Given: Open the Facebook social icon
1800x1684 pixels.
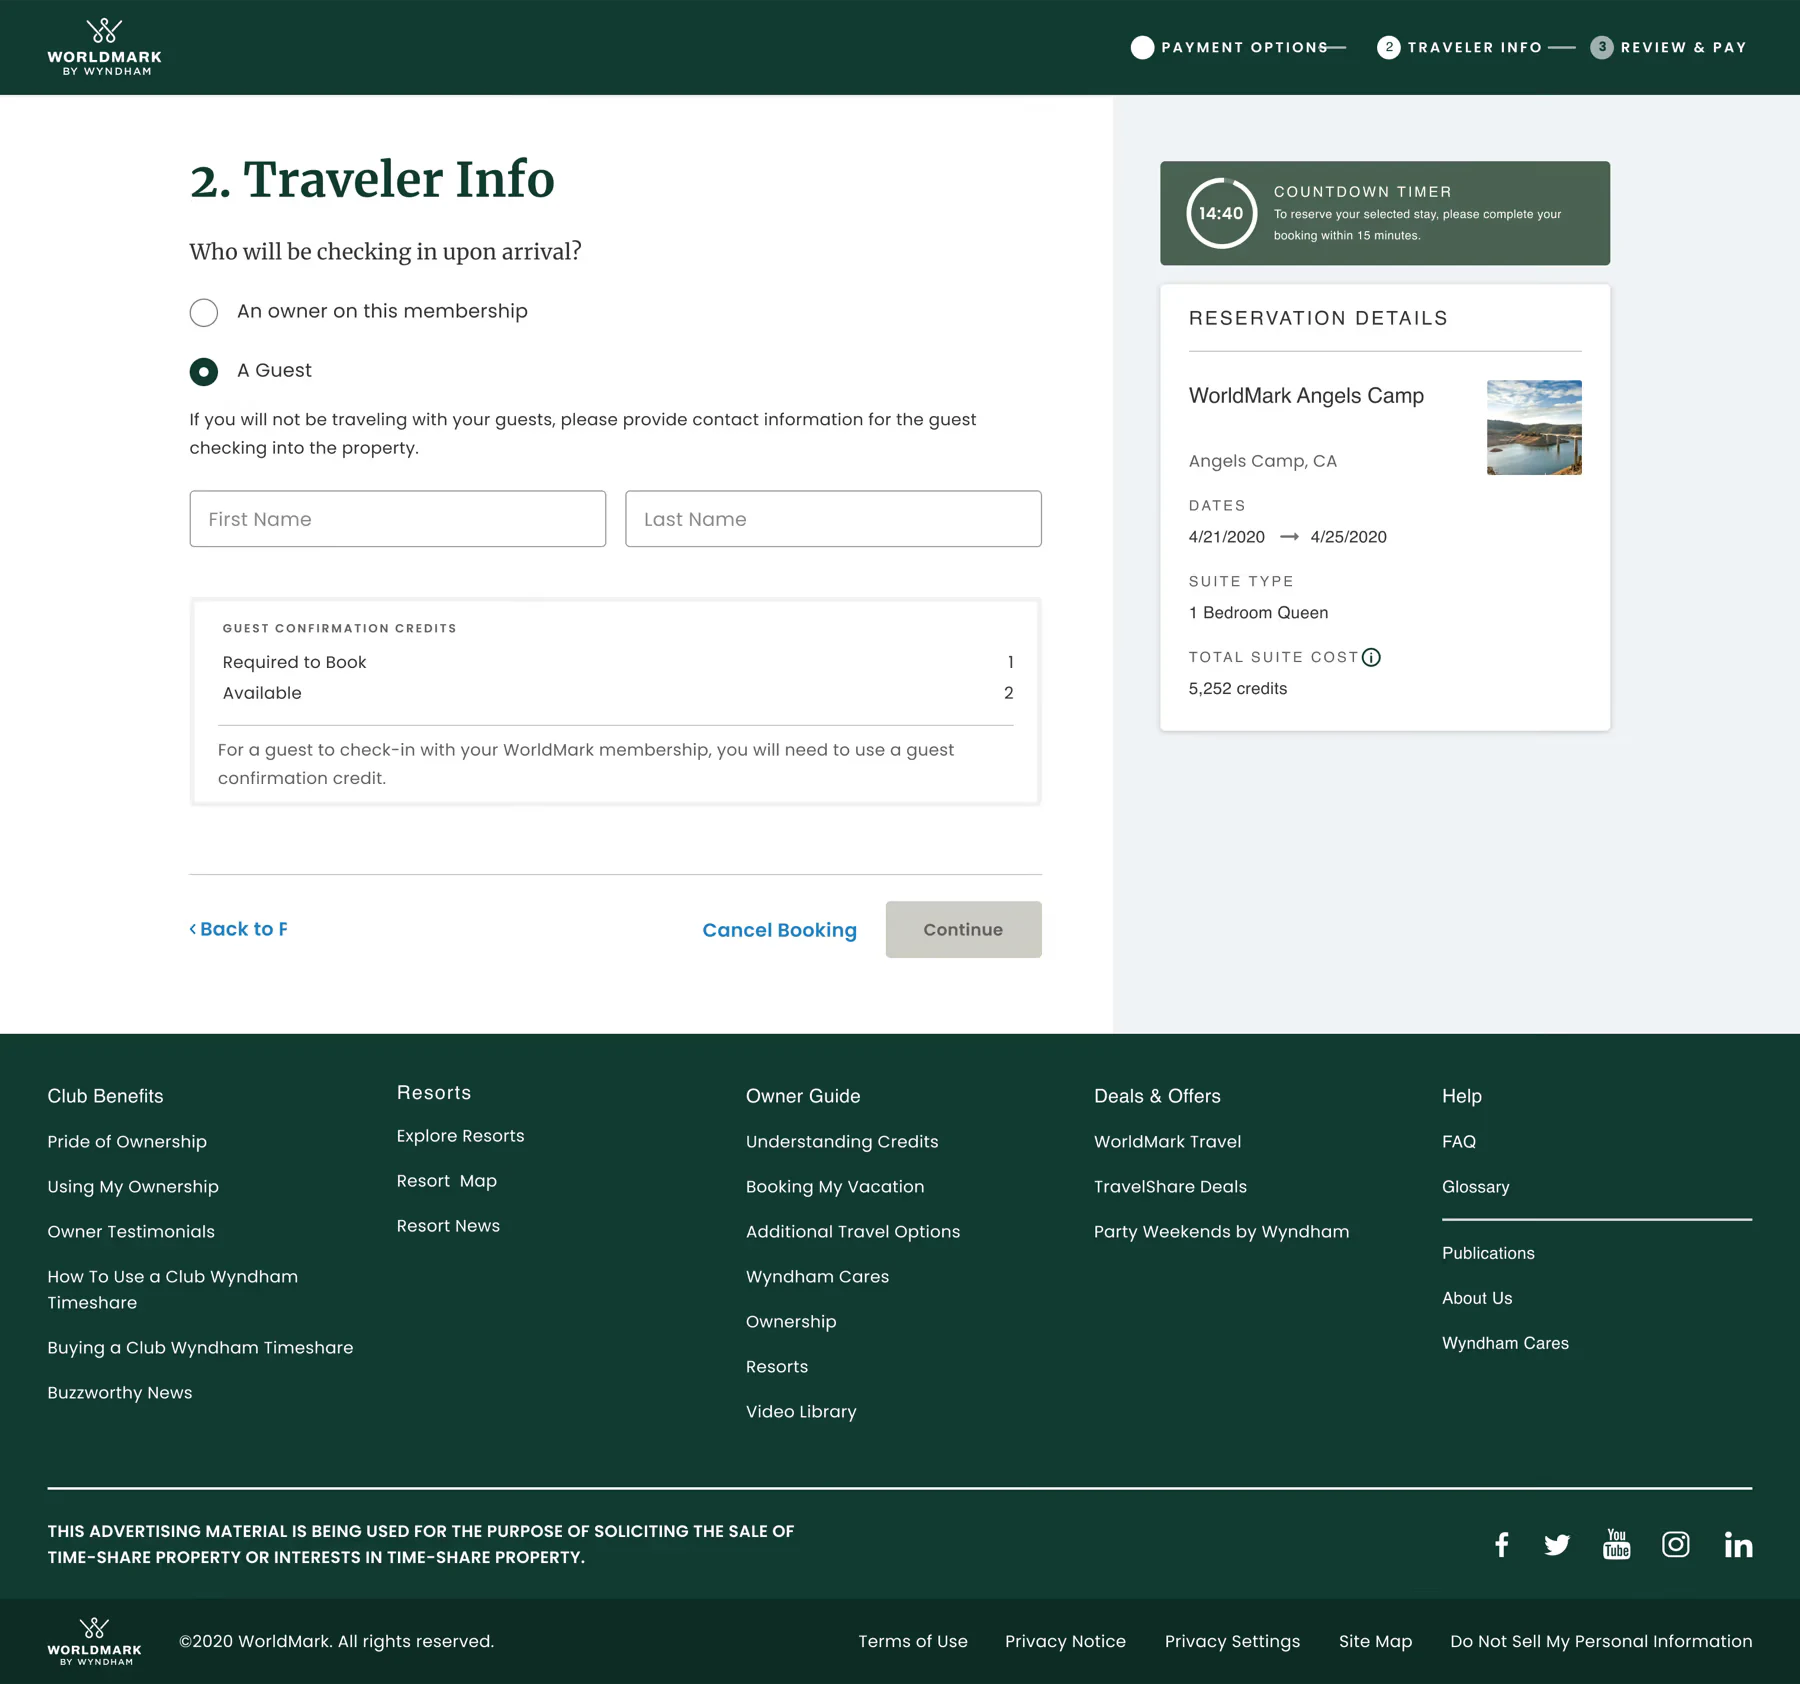Looking at the screenshot, I should [1502, 1545].
